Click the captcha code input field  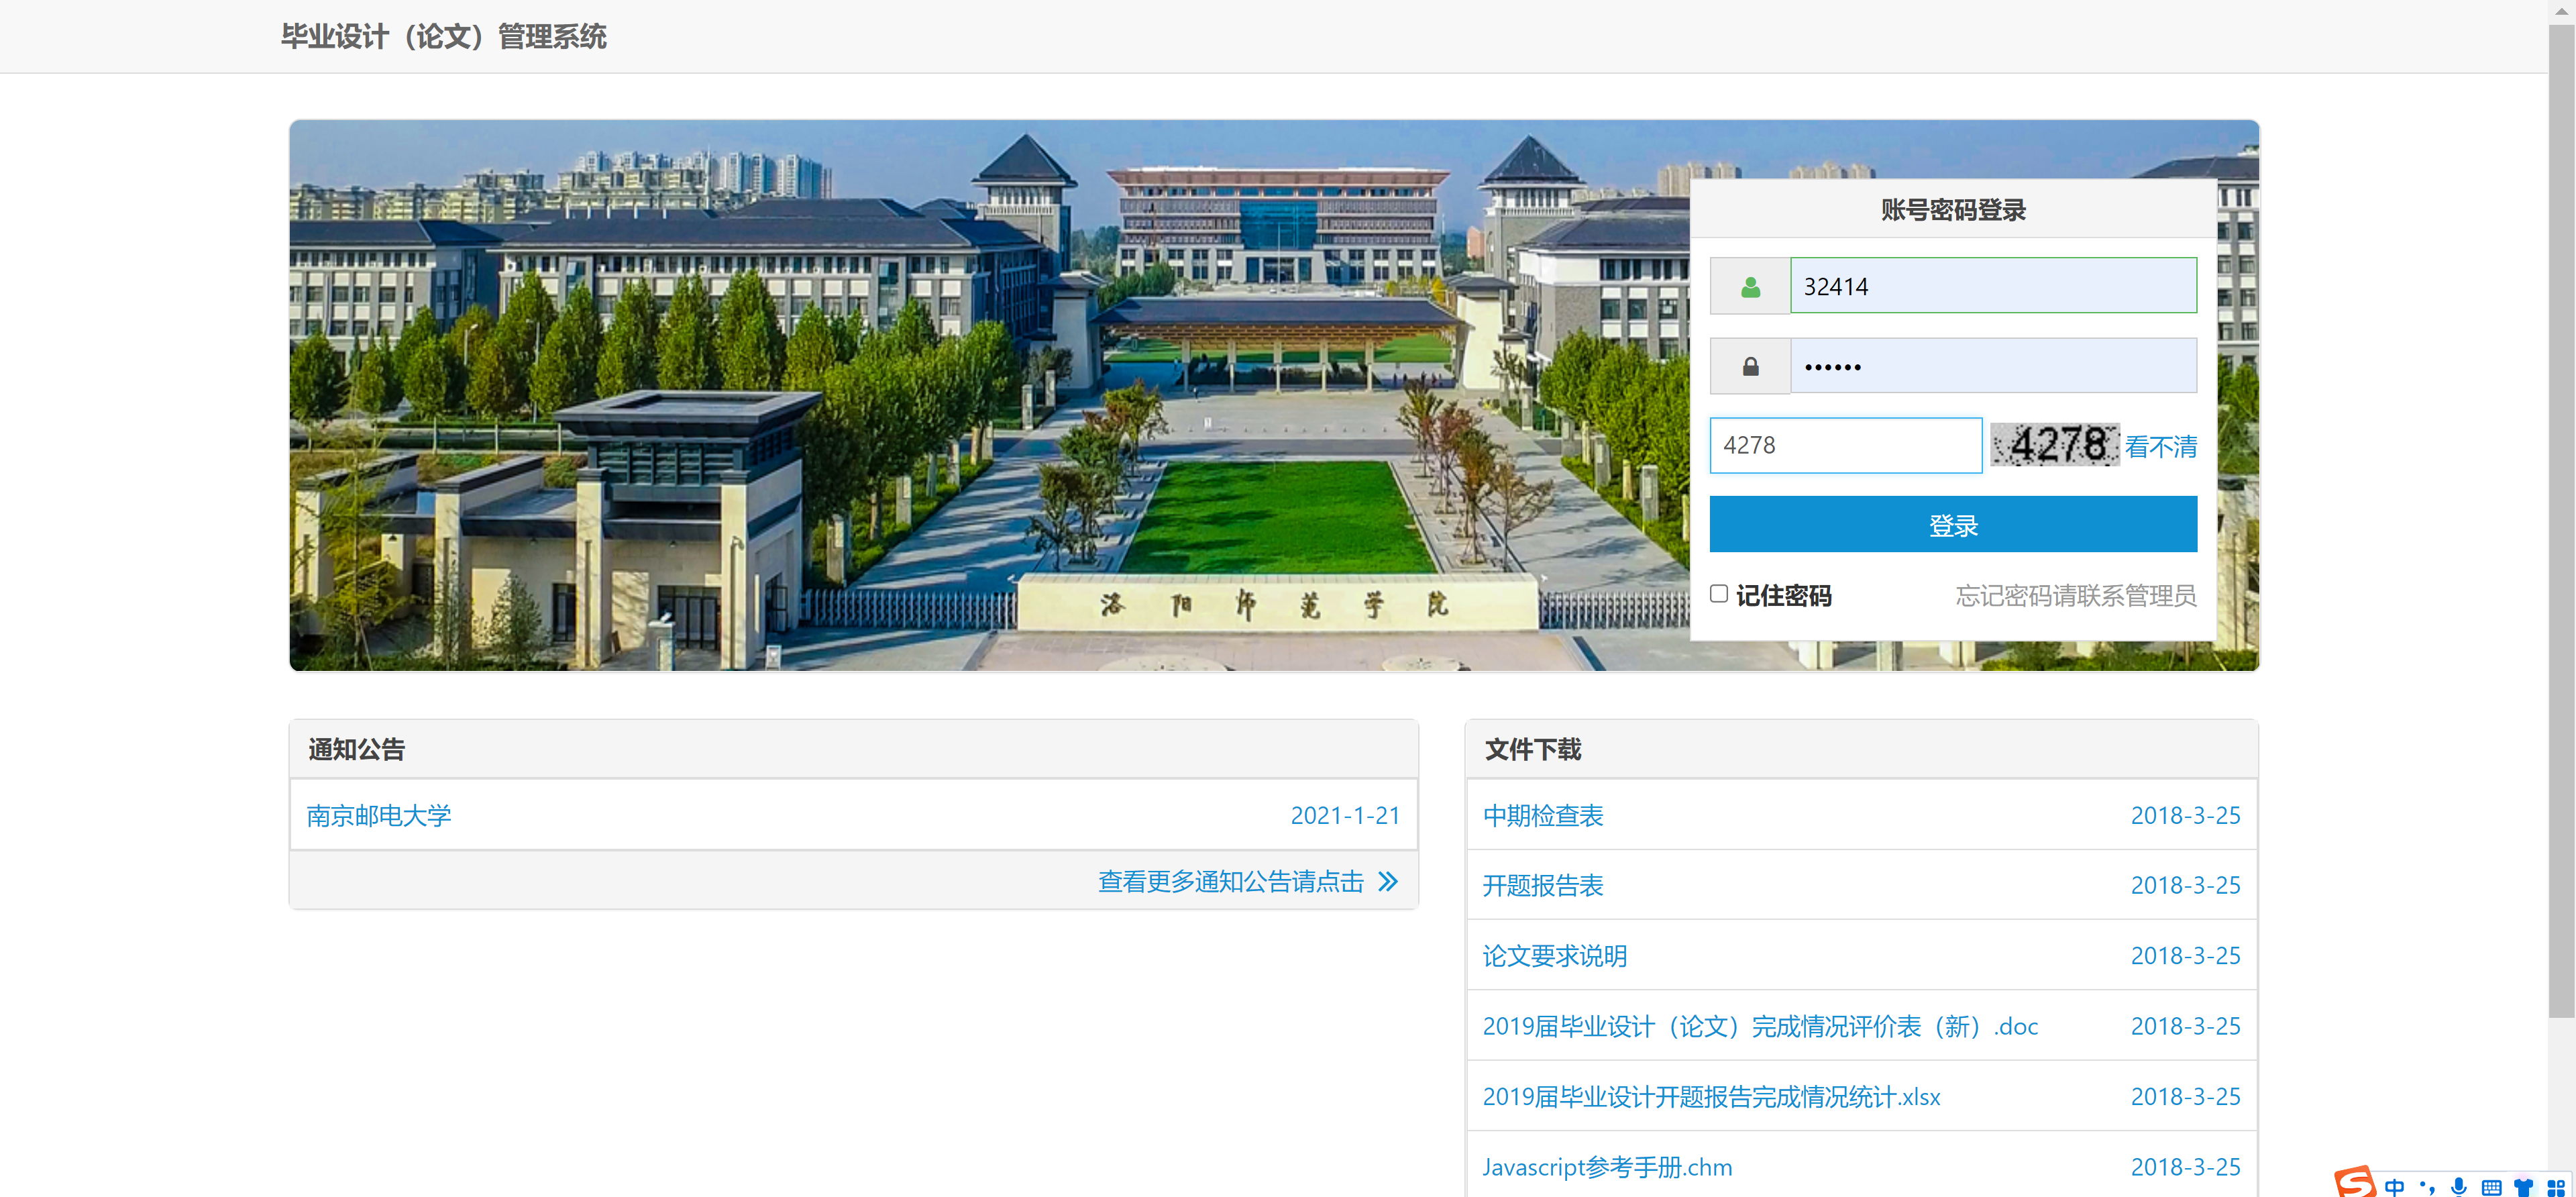(x=1845, y=445)
